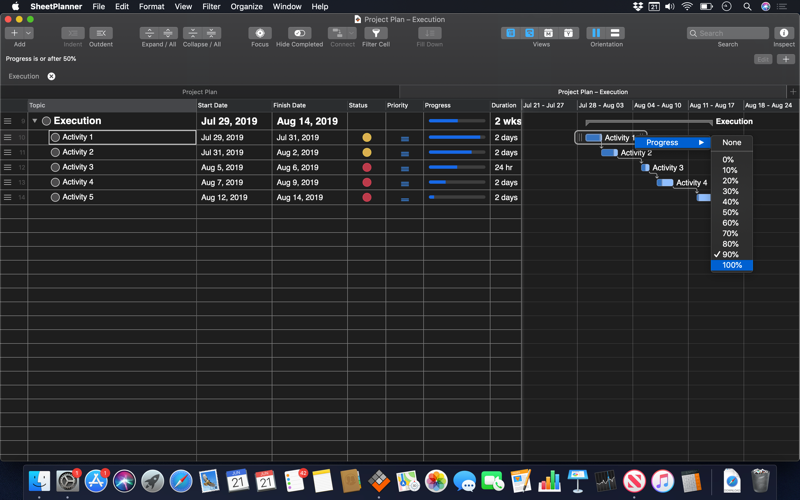This screenshot has width=800, height=500.
Task: Open the Inspect info panel icon
Action: click(x=784, y=33)
